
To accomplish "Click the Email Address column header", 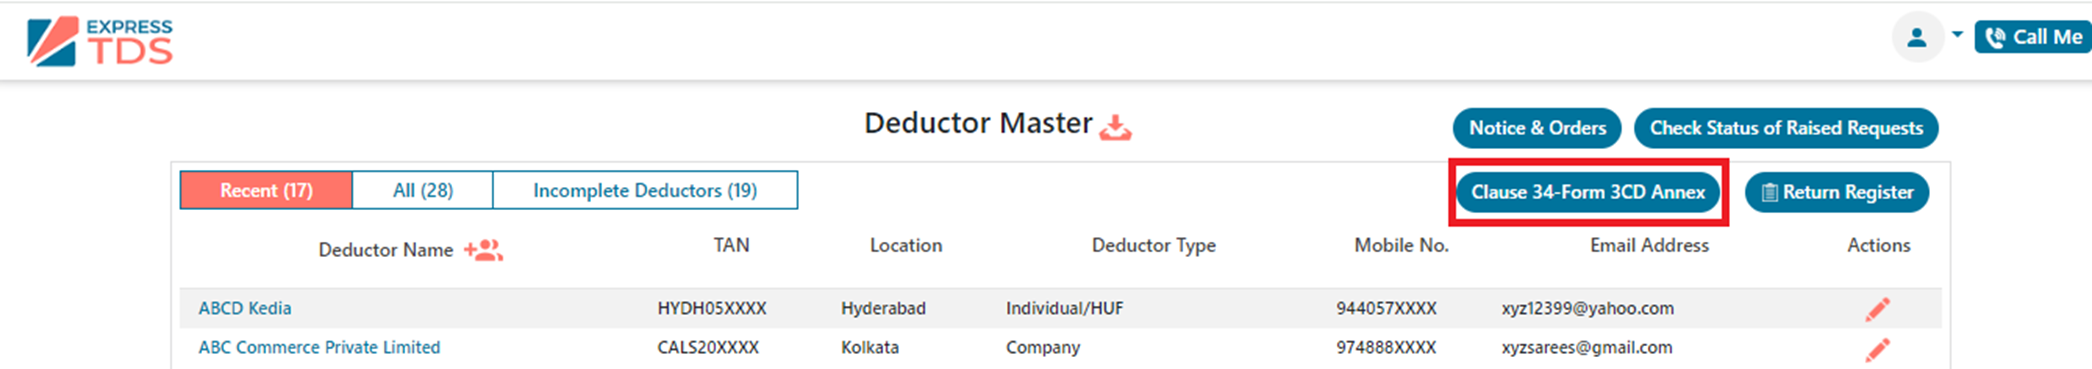I will [x=1649, y=245].
